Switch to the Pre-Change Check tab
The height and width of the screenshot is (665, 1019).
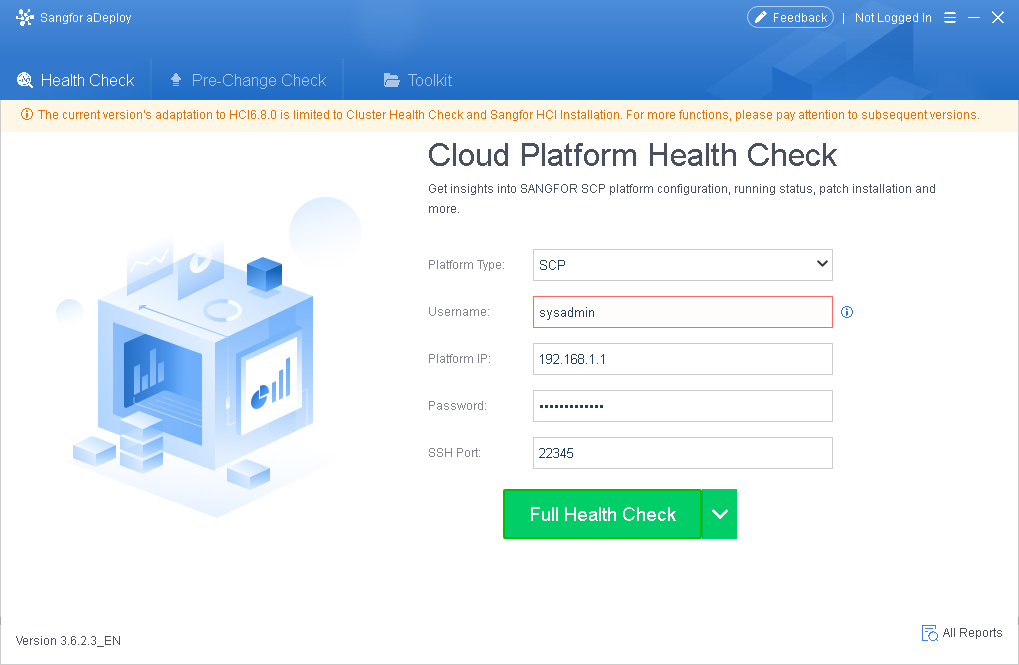pos(248,80)
